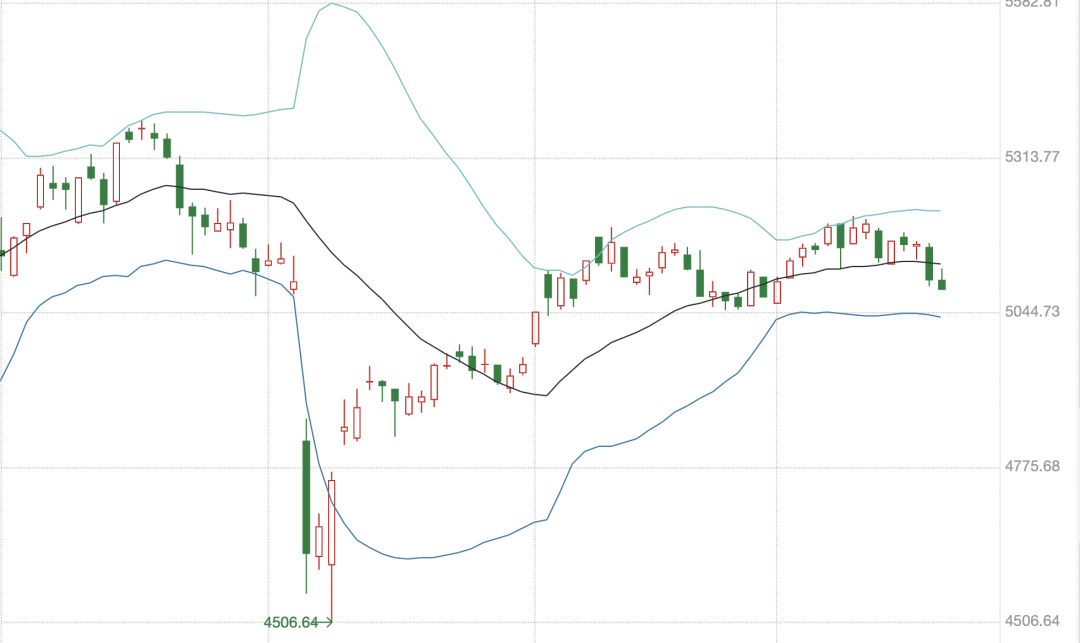
Task: Click the red hollow candle just below the 5044.73 gridline
Action: tap(535, 328)
